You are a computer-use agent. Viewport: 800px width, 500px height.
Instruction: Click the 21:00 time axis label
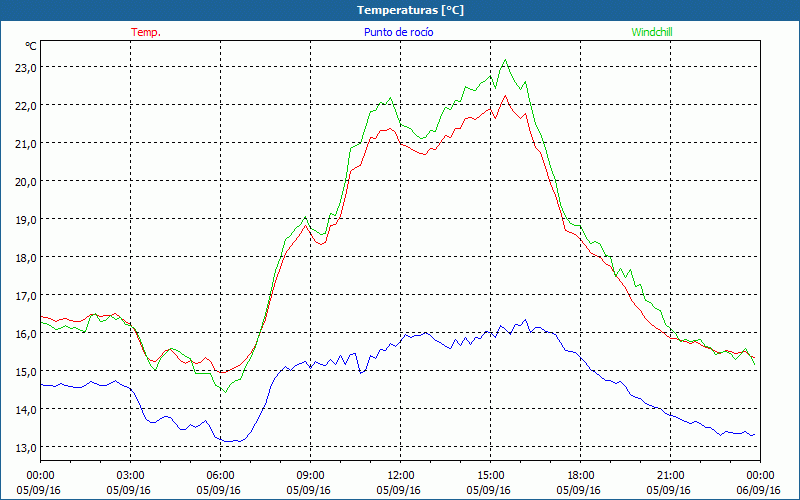[670, 476]
